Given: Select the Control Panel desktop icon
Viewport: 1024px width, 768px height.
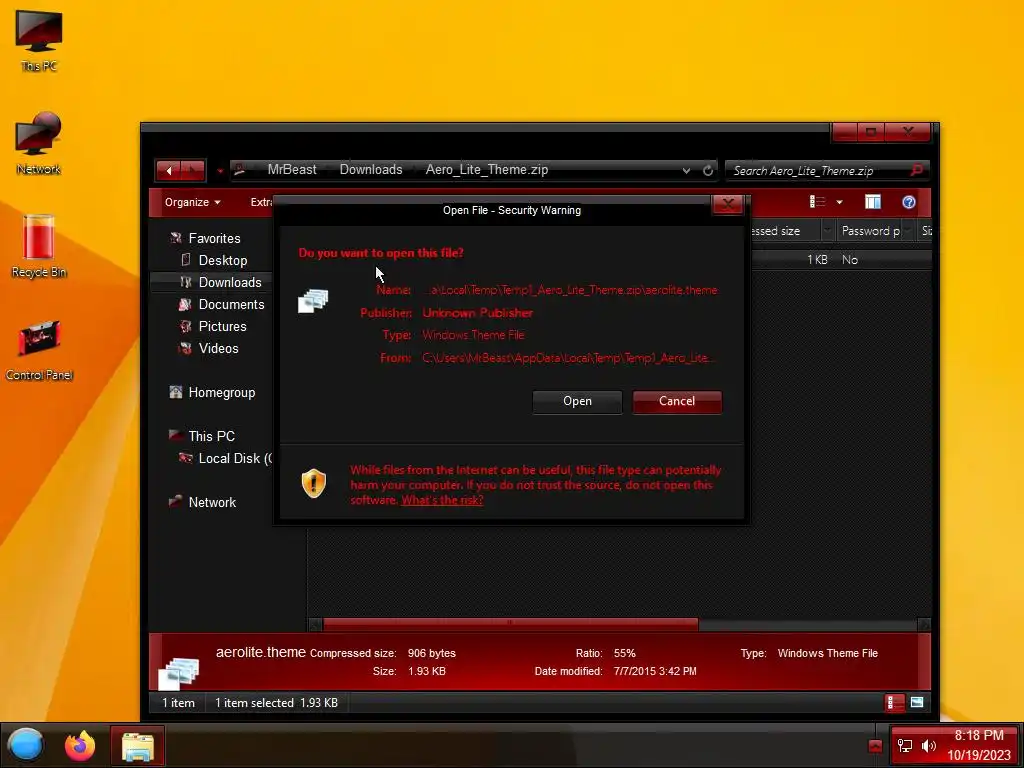Looking at the screenshot, I should 39,349.
